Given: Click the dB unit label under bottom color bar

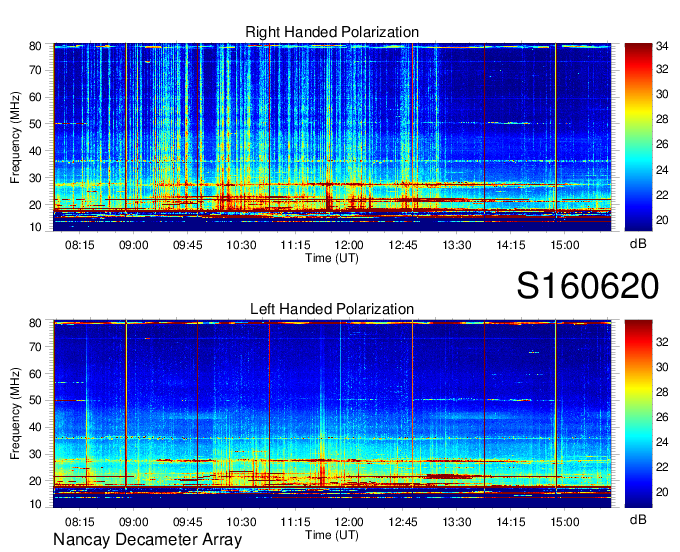Looking at the screenshot, I should pos(638,519).
